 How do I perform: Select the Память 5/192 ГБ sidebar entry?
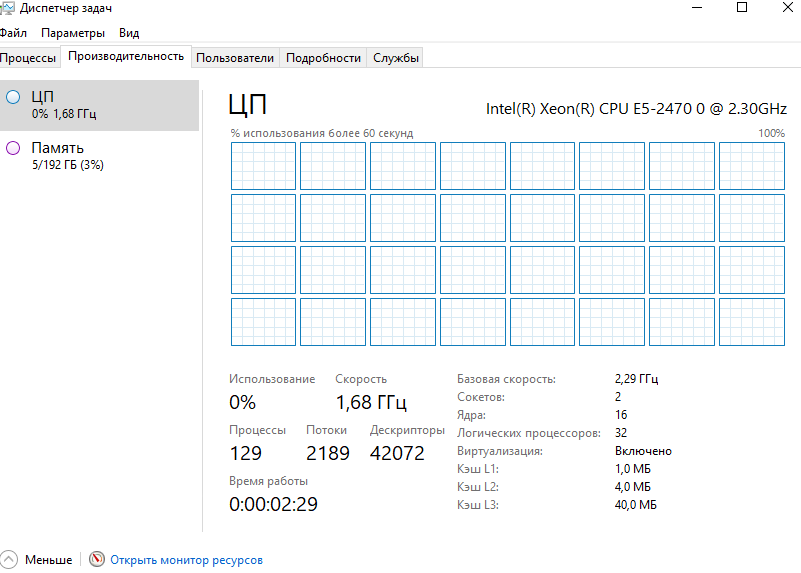click(99, 156)
